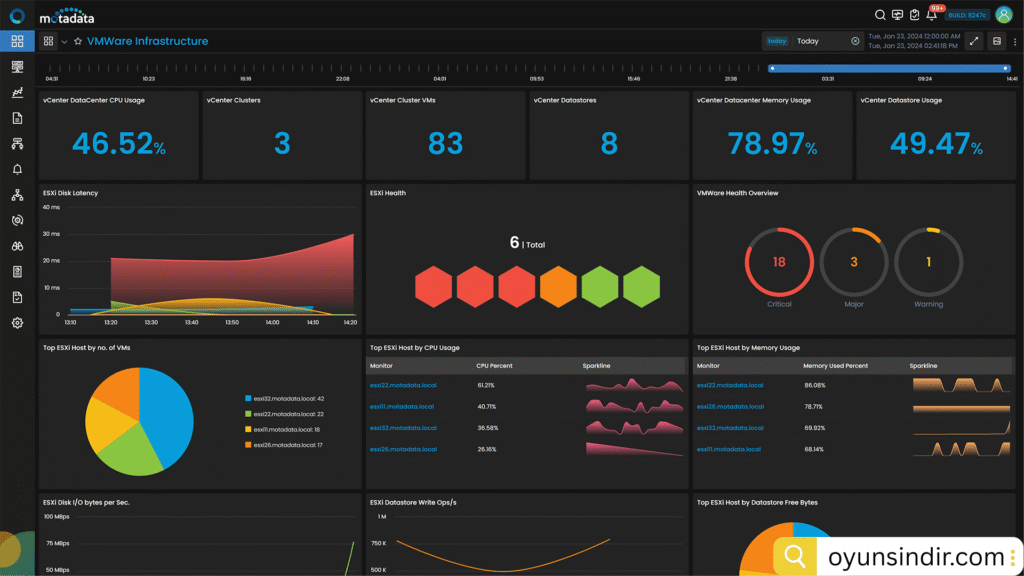Open the Topology icon in the sidebar
The image size is (1024, 576).
tap(17, 195)
